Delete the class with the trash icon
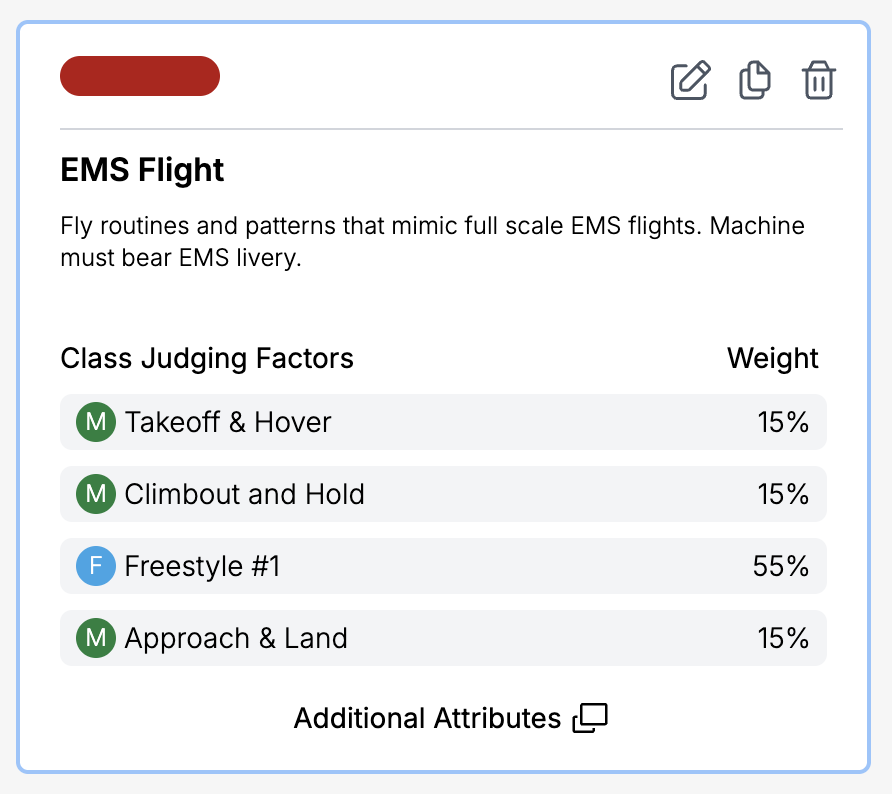 819,80
